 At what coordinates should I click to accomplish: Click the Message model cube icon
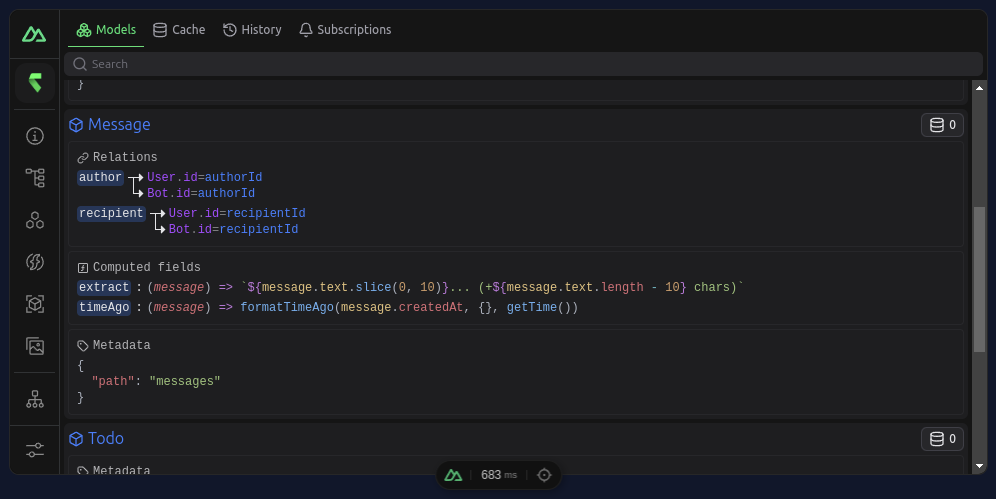(x=76, y=125)
